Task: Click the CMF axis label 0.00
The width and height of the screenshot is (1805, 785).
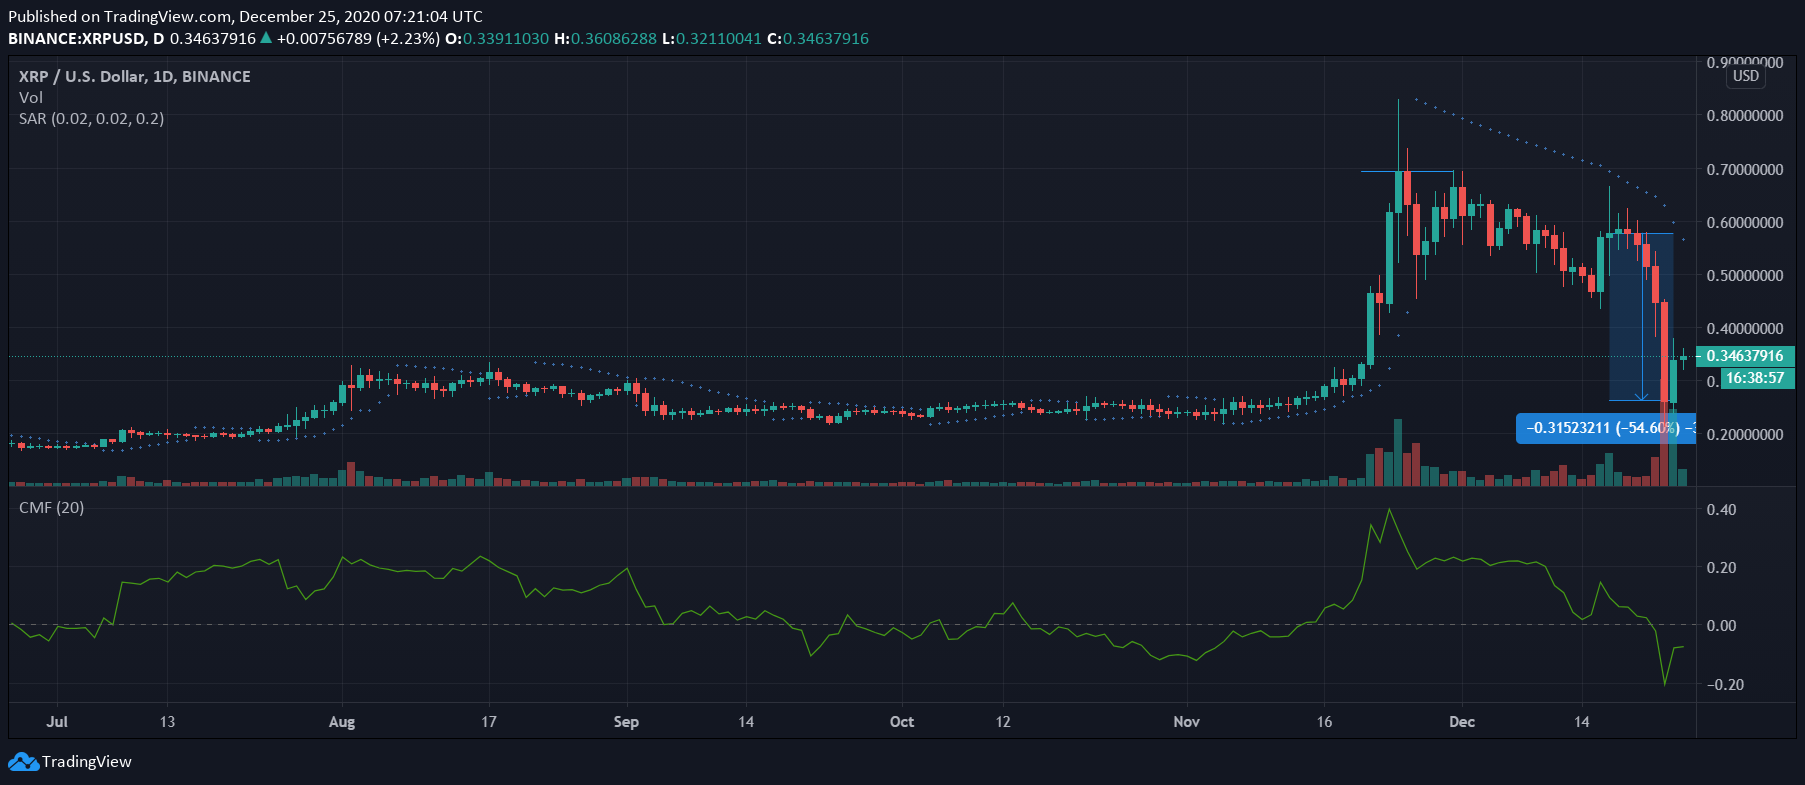Action: coord(1721,626)
